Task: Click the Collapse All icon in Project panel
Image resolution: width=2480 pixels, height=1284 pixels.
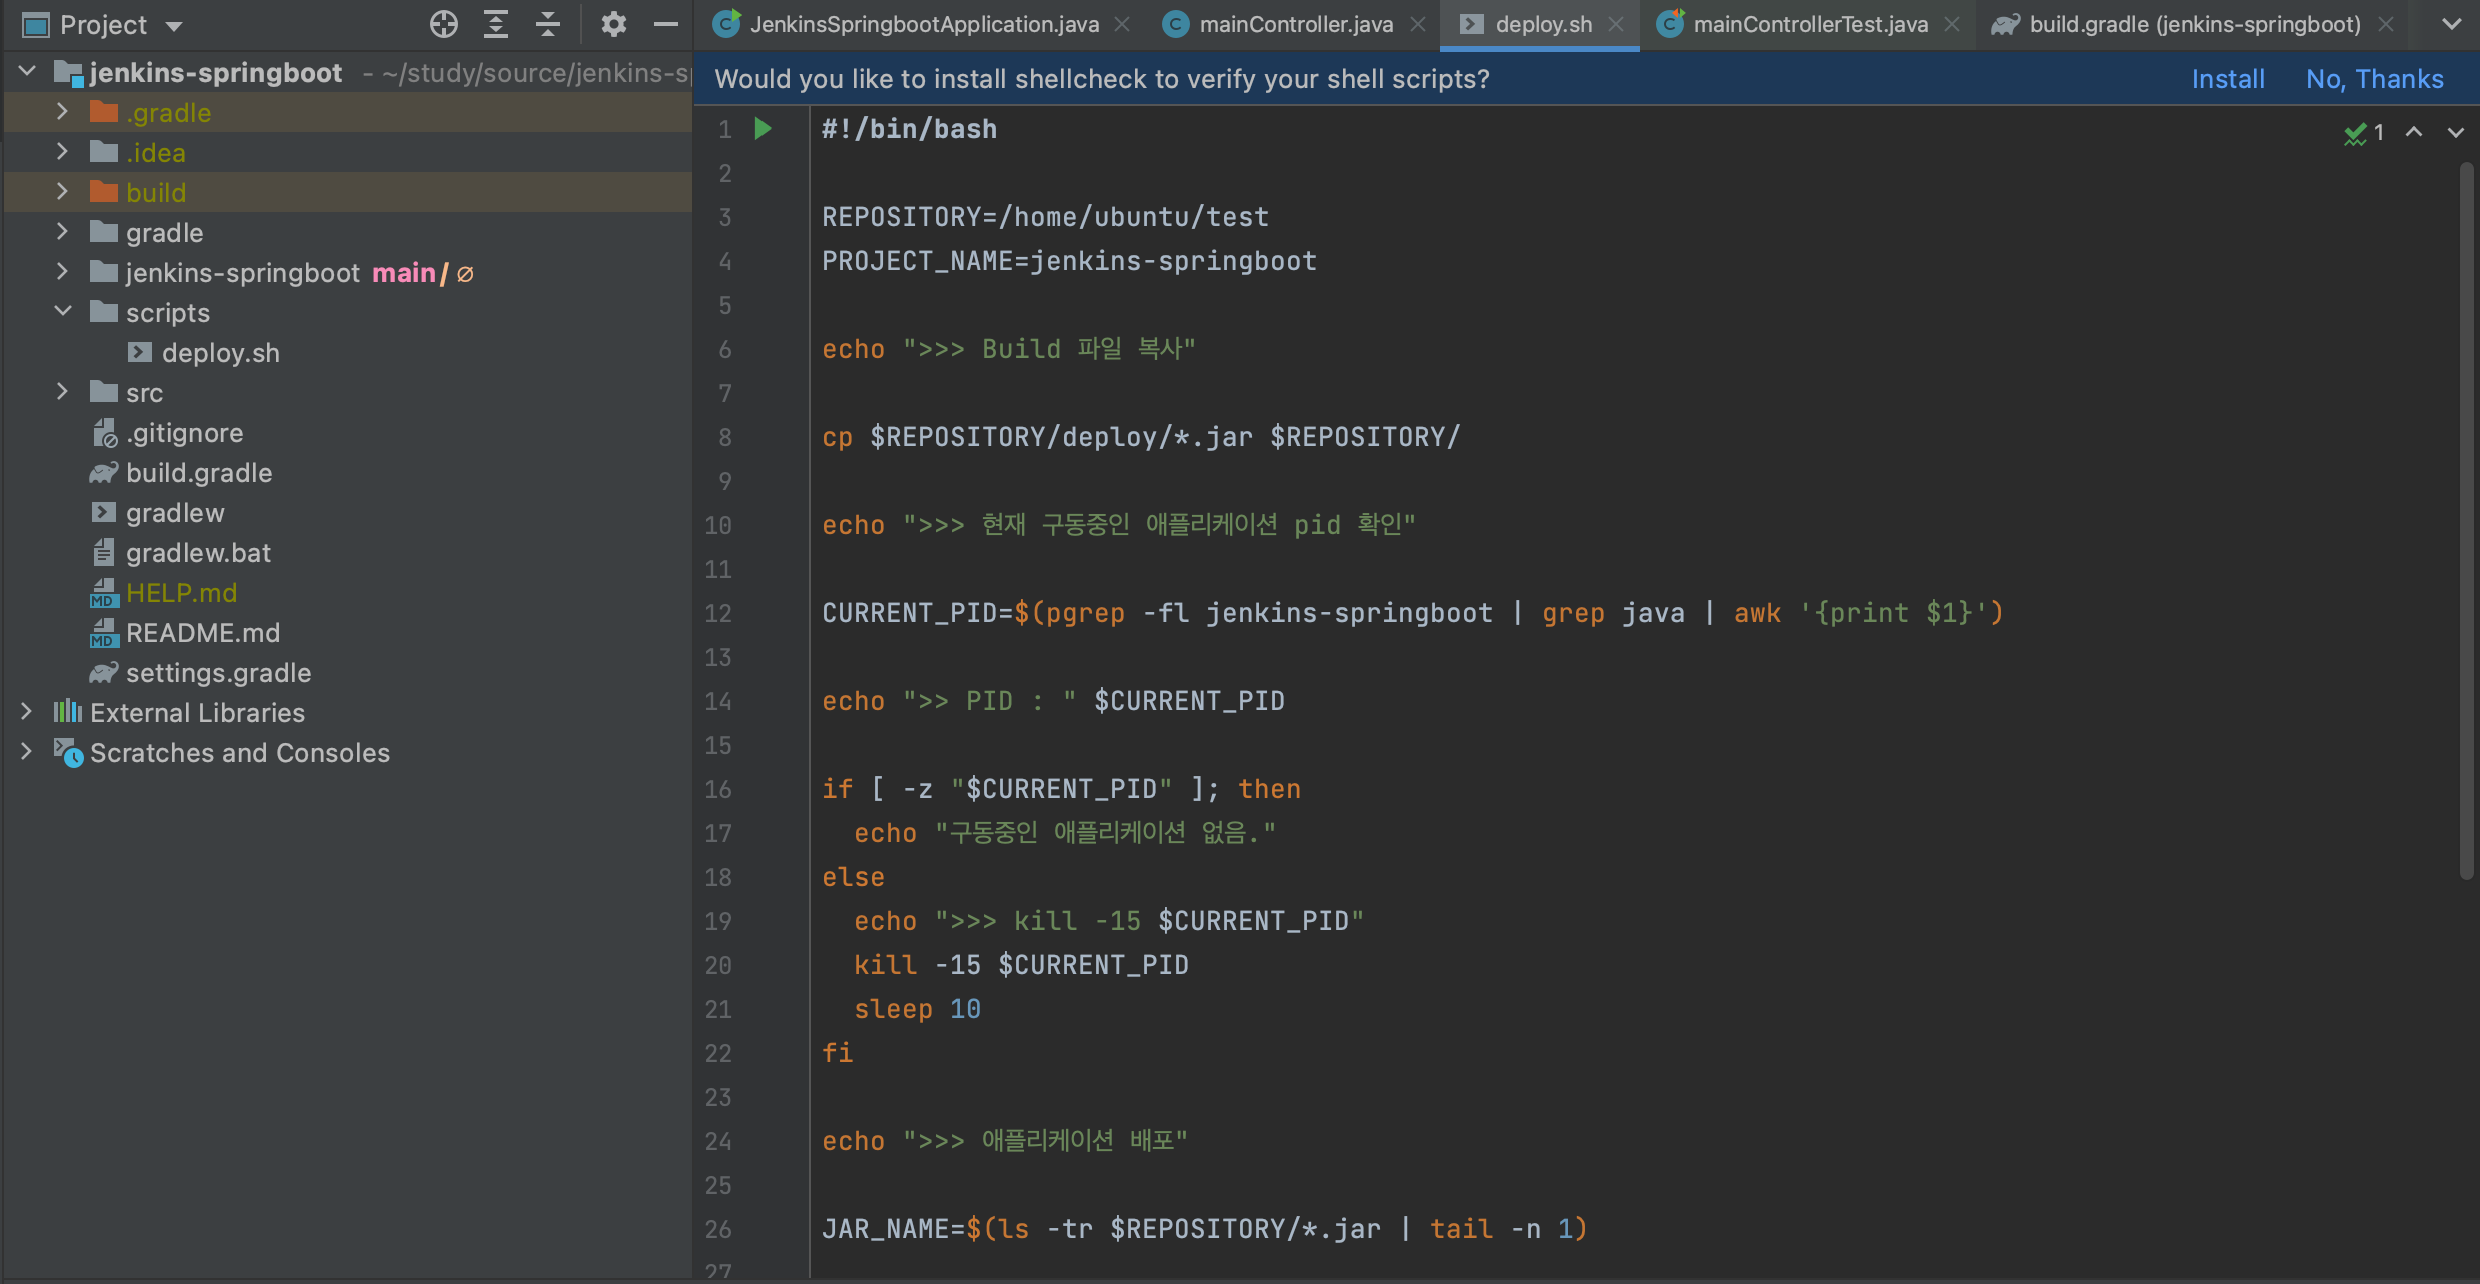Action: point(548,24)
